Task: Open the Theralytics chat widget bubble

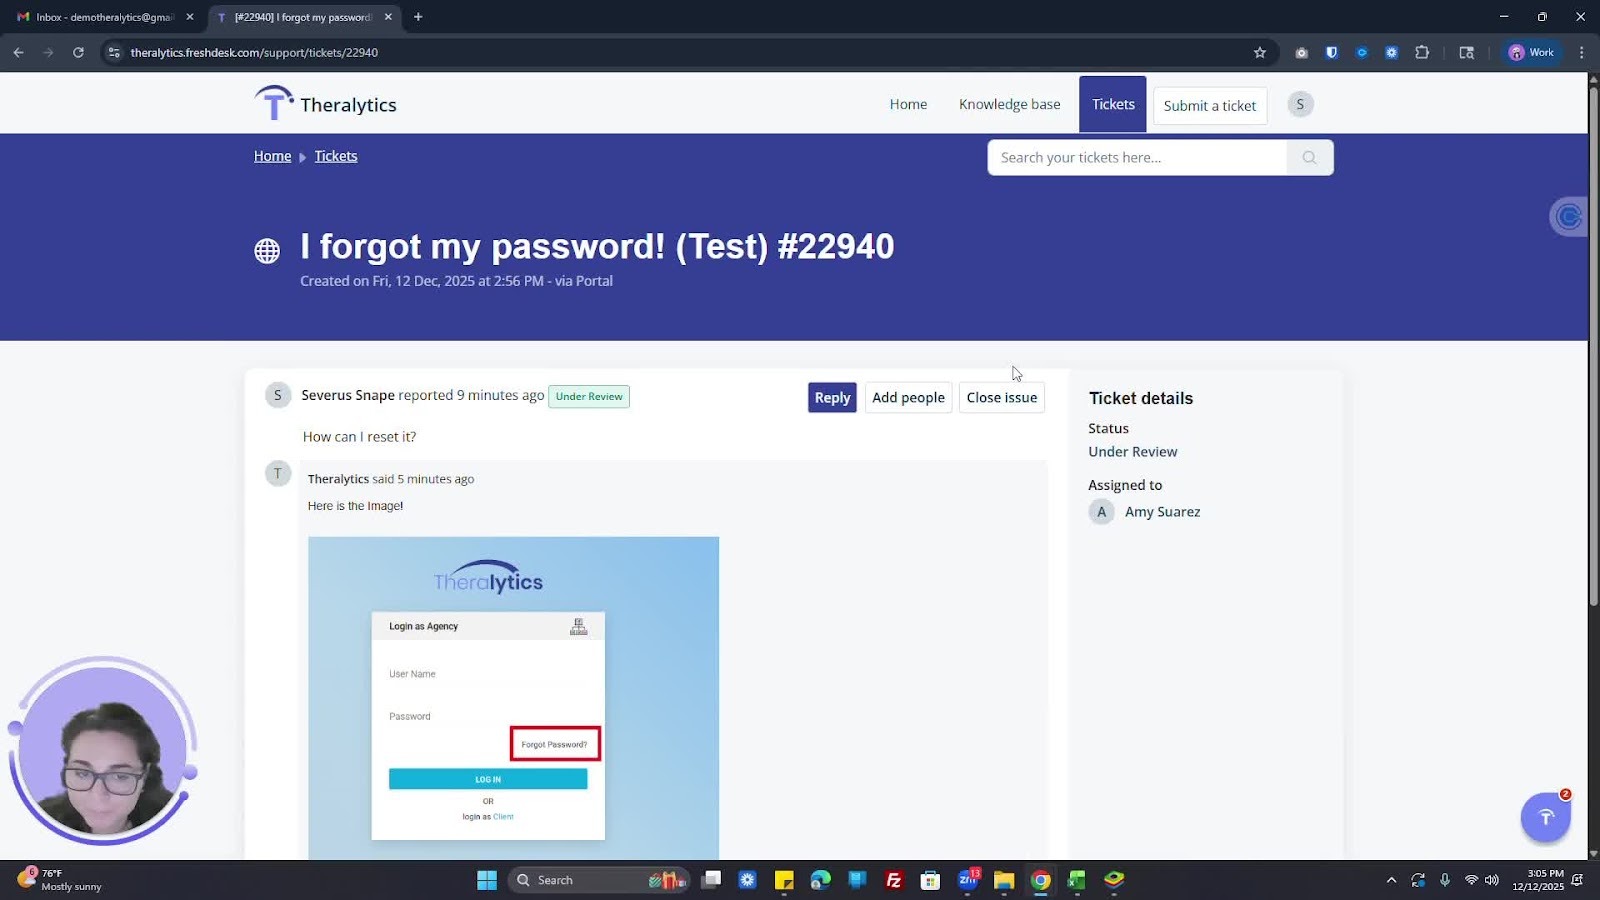Action: tap(1546, 817)
